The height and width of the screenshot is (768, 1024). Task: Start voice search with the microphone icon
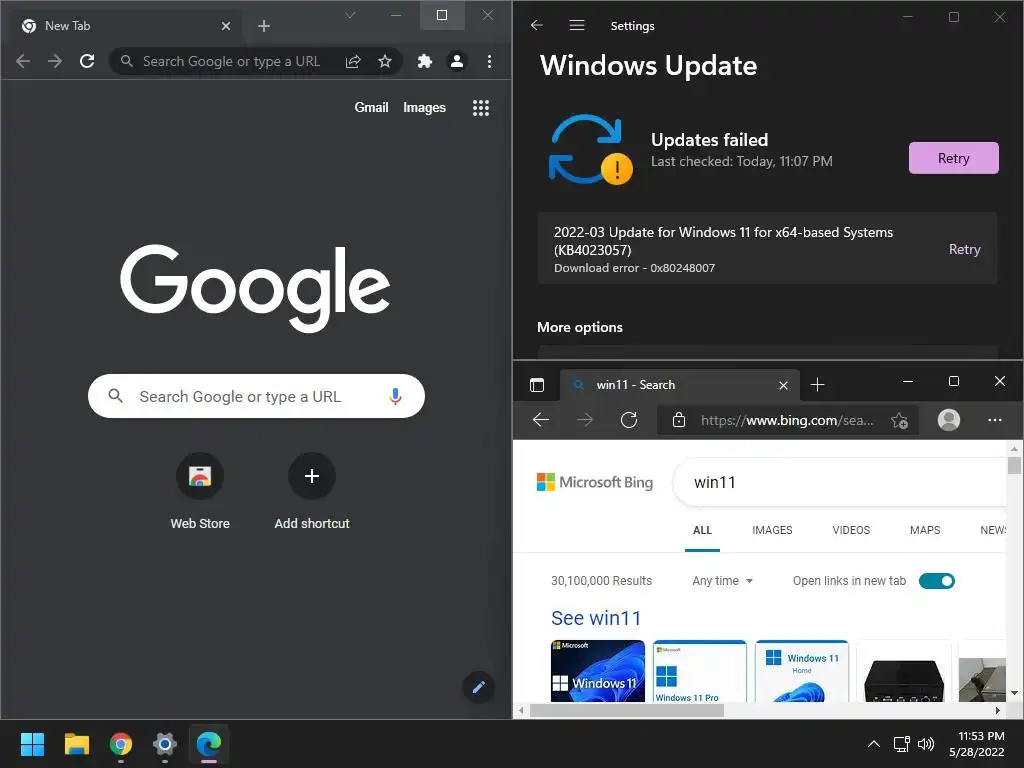pos(395,396)
